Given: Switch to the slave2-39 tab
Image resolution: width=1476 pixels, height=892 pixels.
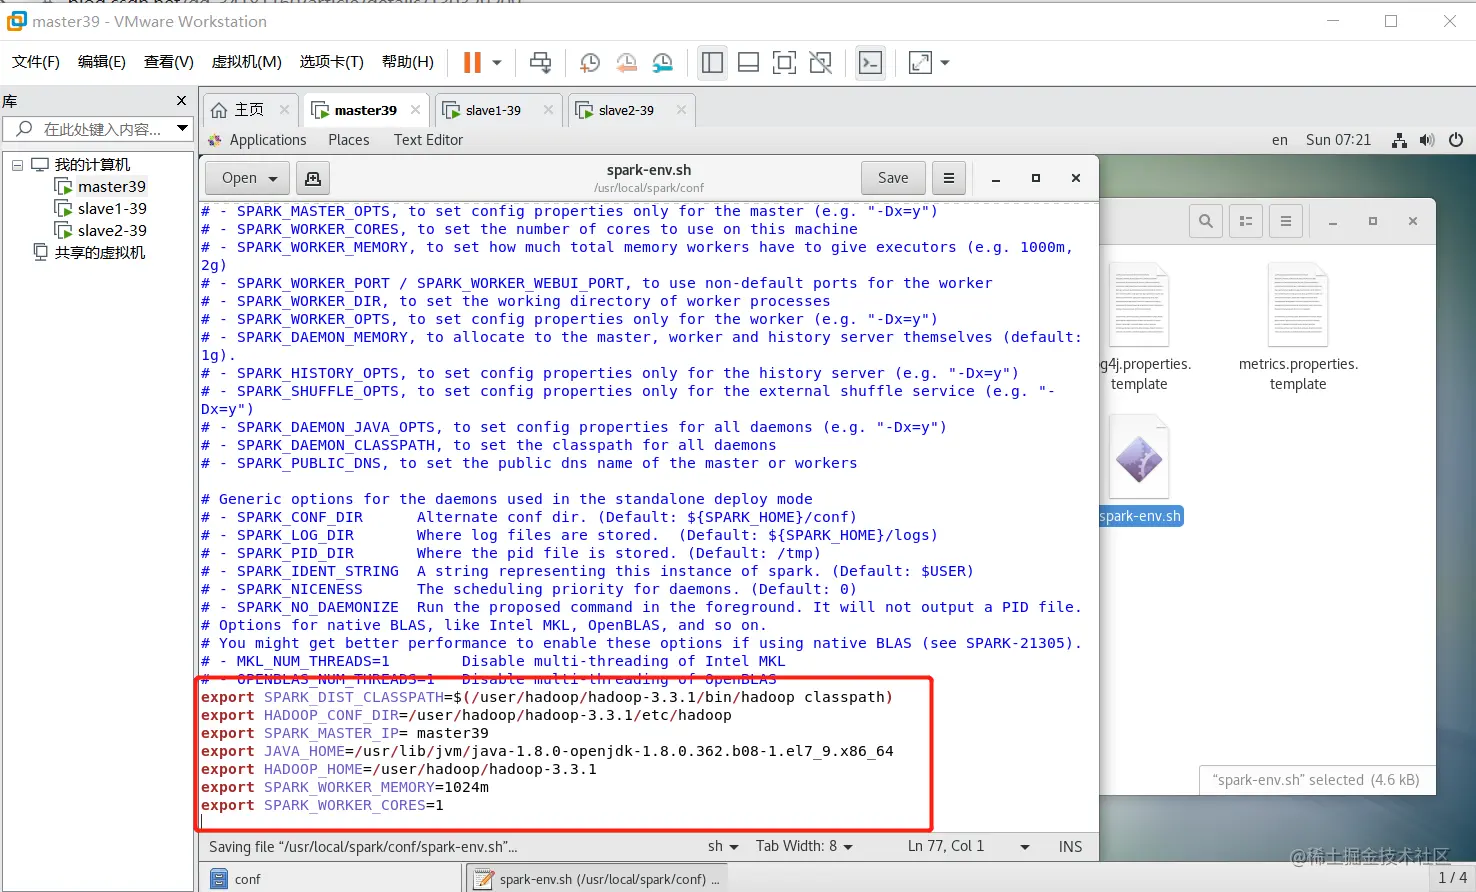Looking at the screenshot, I should [x=626, y=110].
